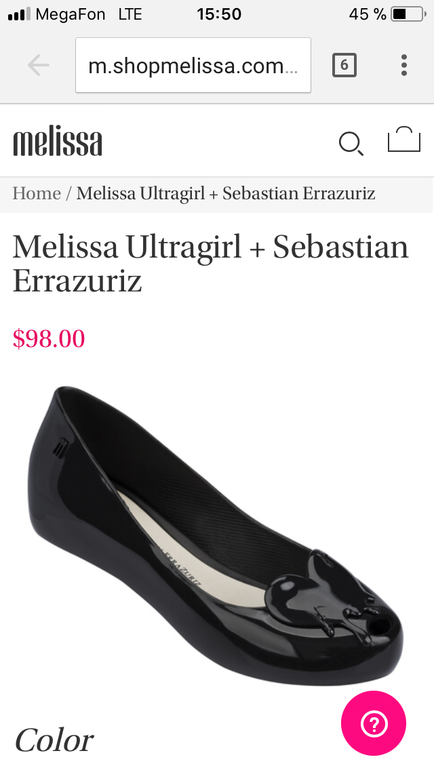This screenshot has width=434, height=770.
Task: Tap the $98.00 price
Action: [x=49, y=338]
